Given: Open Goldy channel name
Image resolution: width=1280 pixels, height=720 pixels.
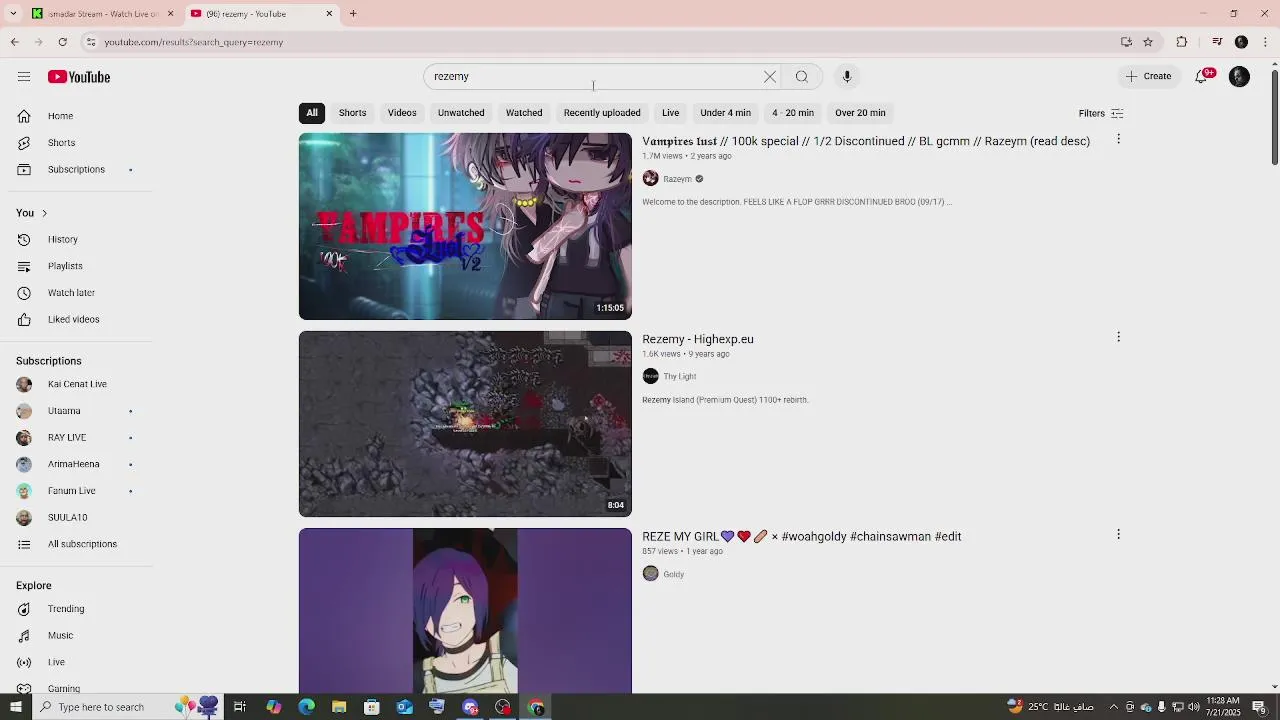Looking at the screenshot, I should click(673, 574).
